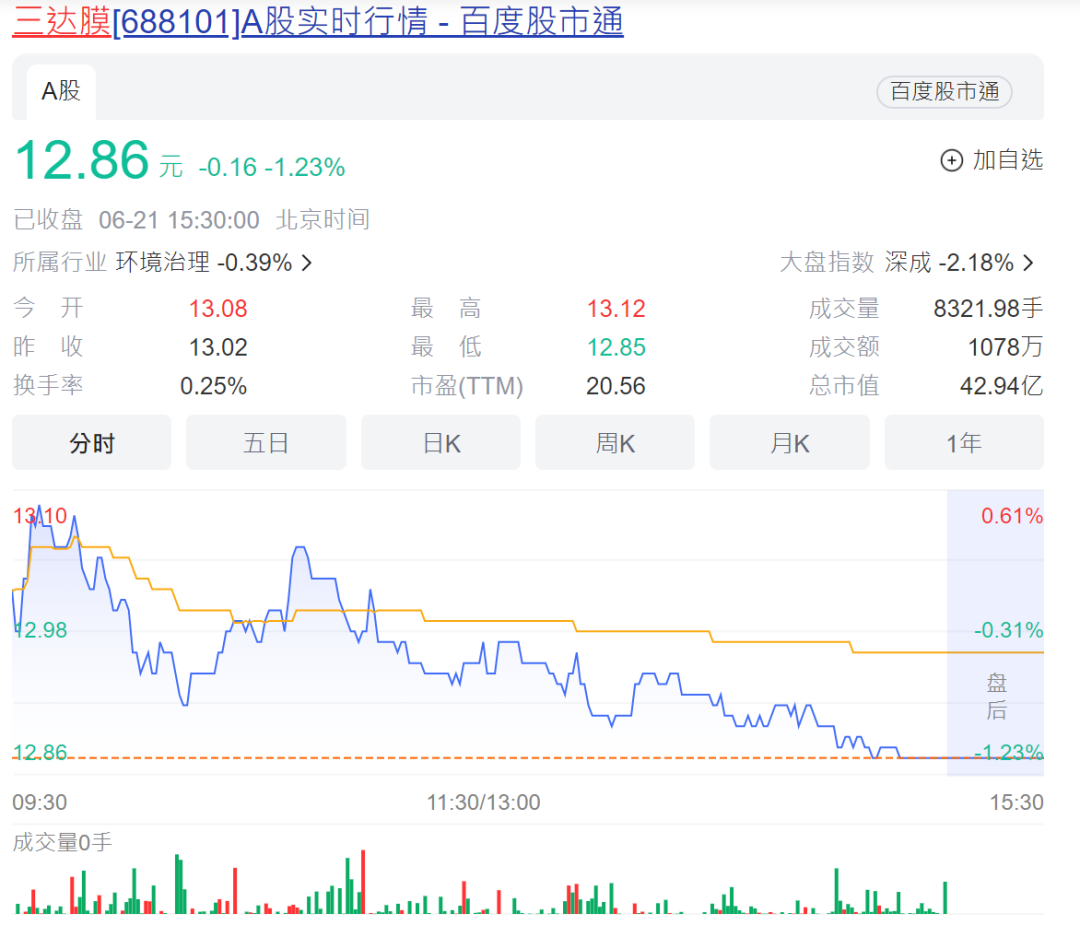Open the [688101]A股实时行情 title link

[368, 21]
